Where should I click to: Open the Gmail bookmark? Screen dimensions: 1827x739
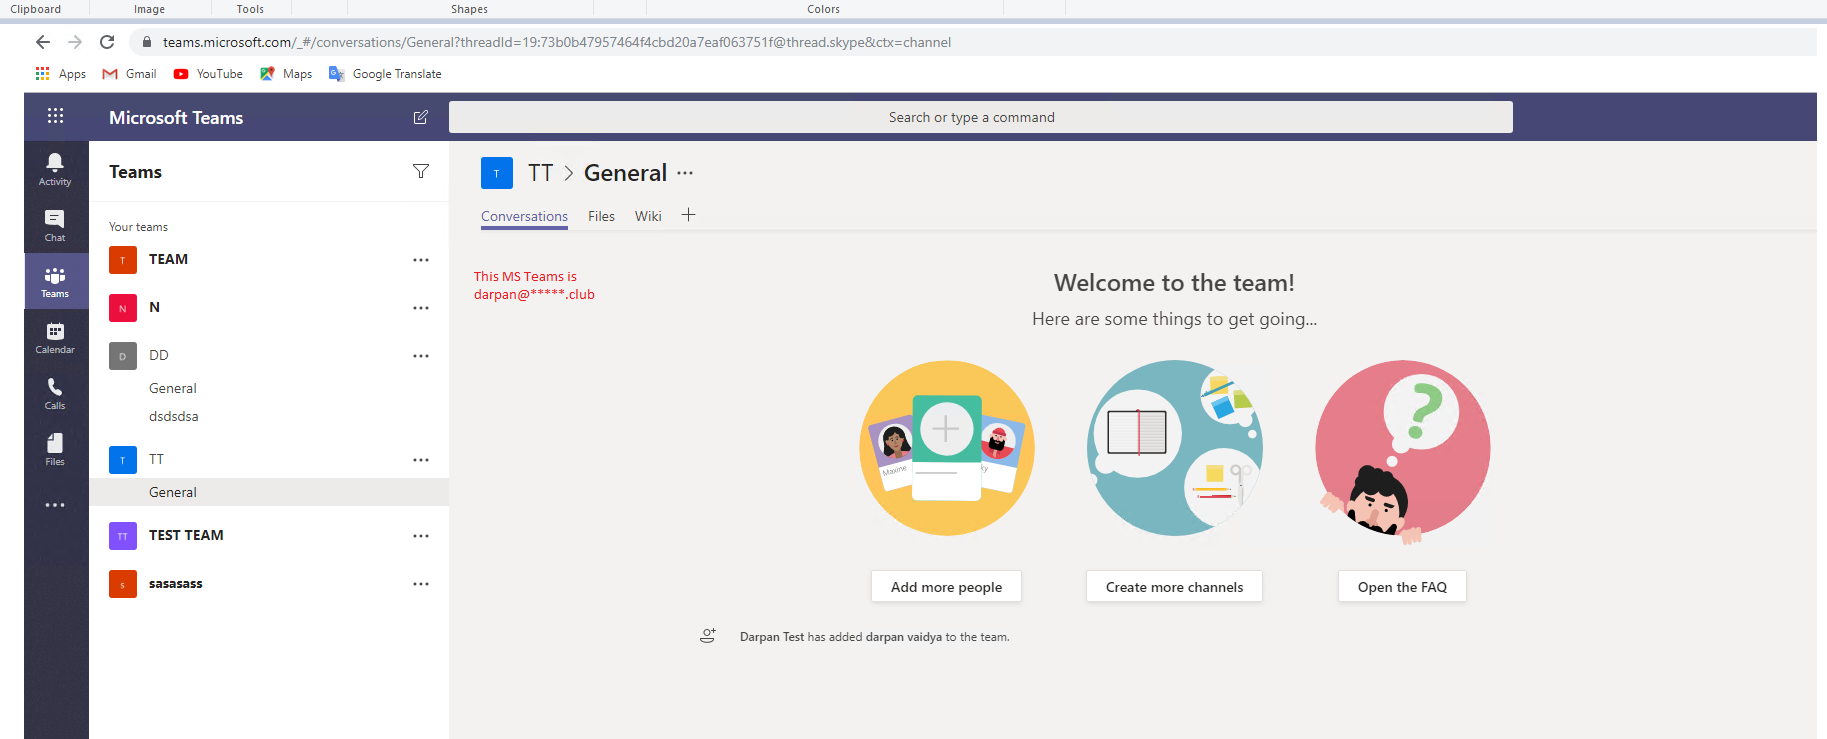coord(129,74)
